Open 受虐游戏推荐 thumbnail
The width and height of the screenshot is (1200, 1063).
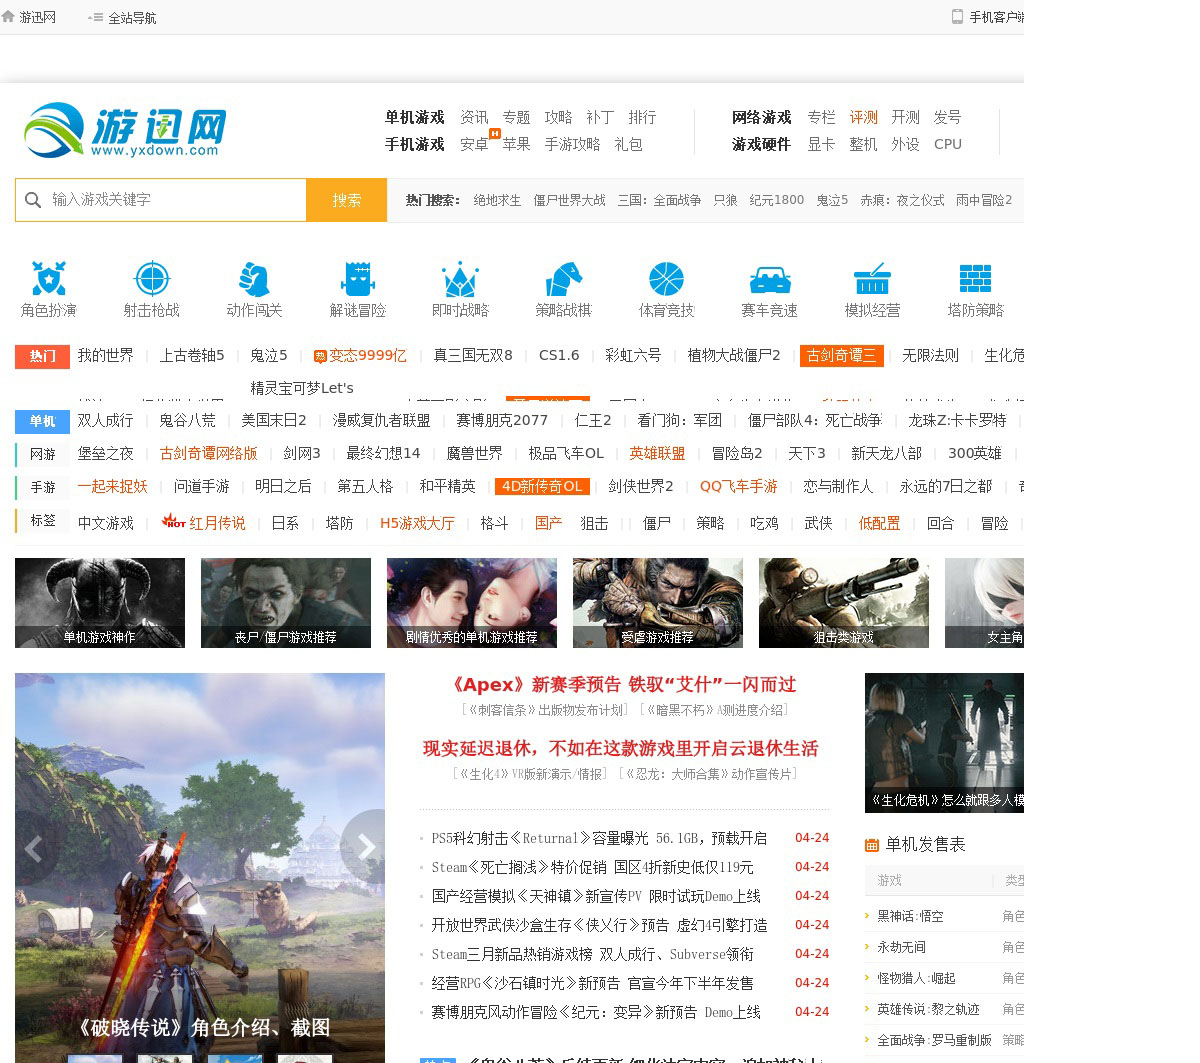(658, 603)
